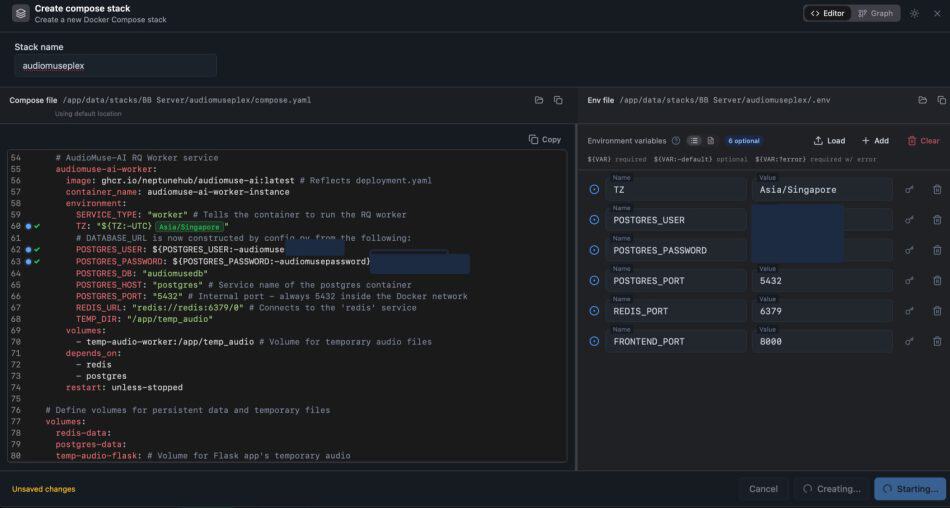Delete the POSTGRES_PASSWORD variable
The width and height of the screenshot is (950, 508).
click(x=937, y=250)
